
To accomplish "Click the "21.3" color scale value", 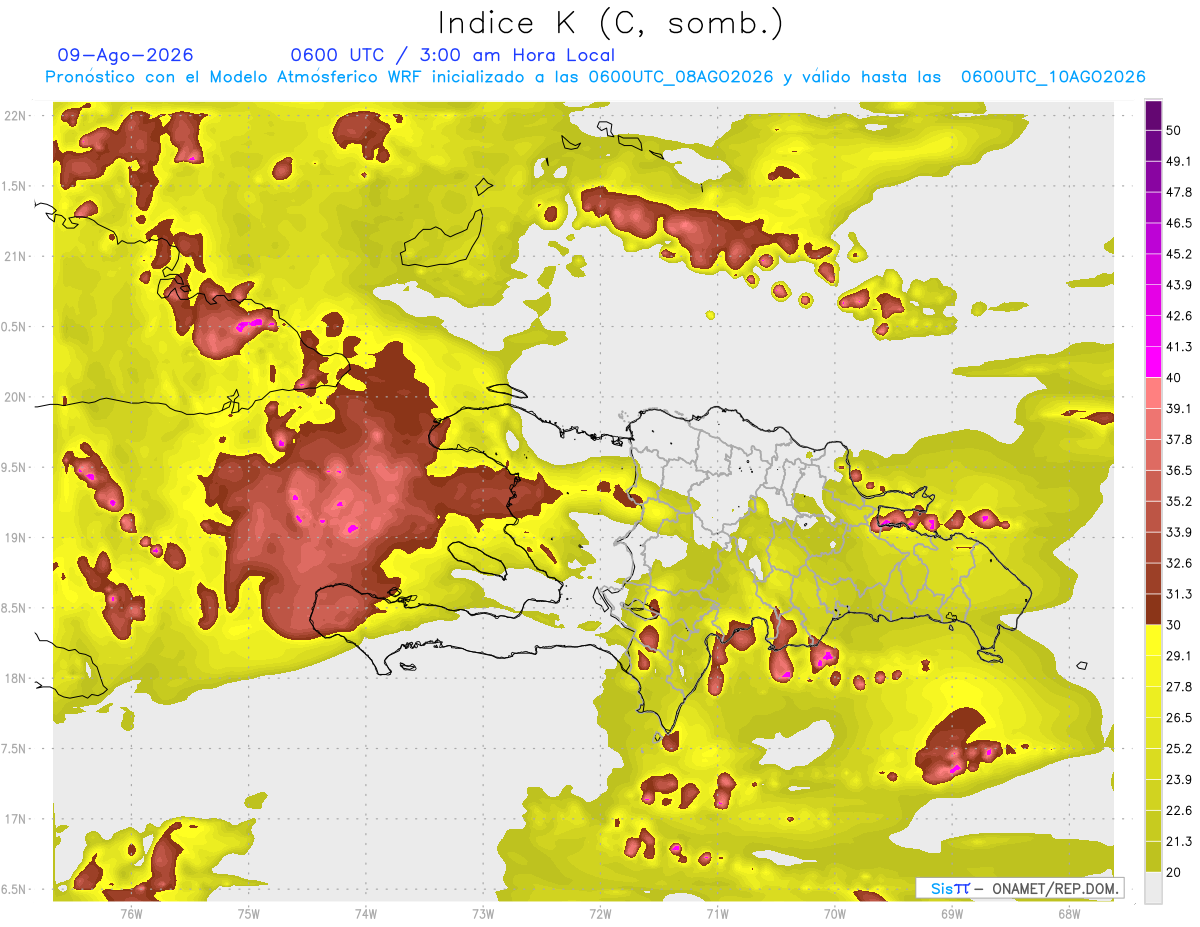I will [x=1179, y=841].
